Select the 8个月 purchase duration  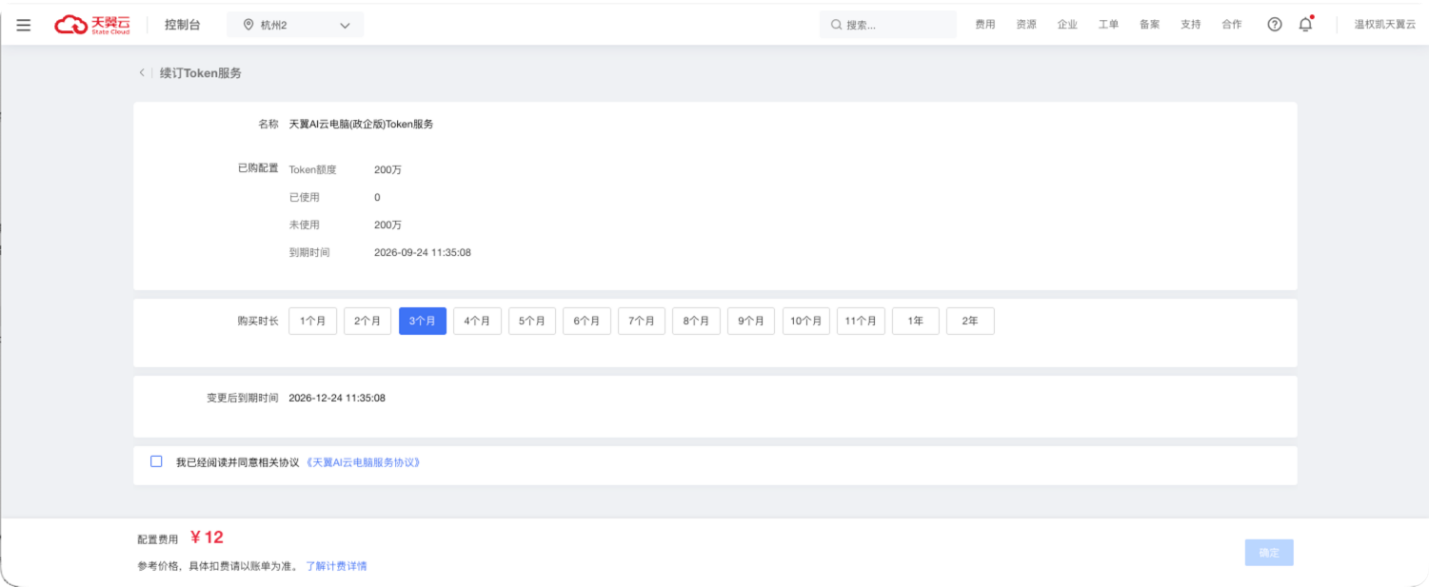coord(696,321)
